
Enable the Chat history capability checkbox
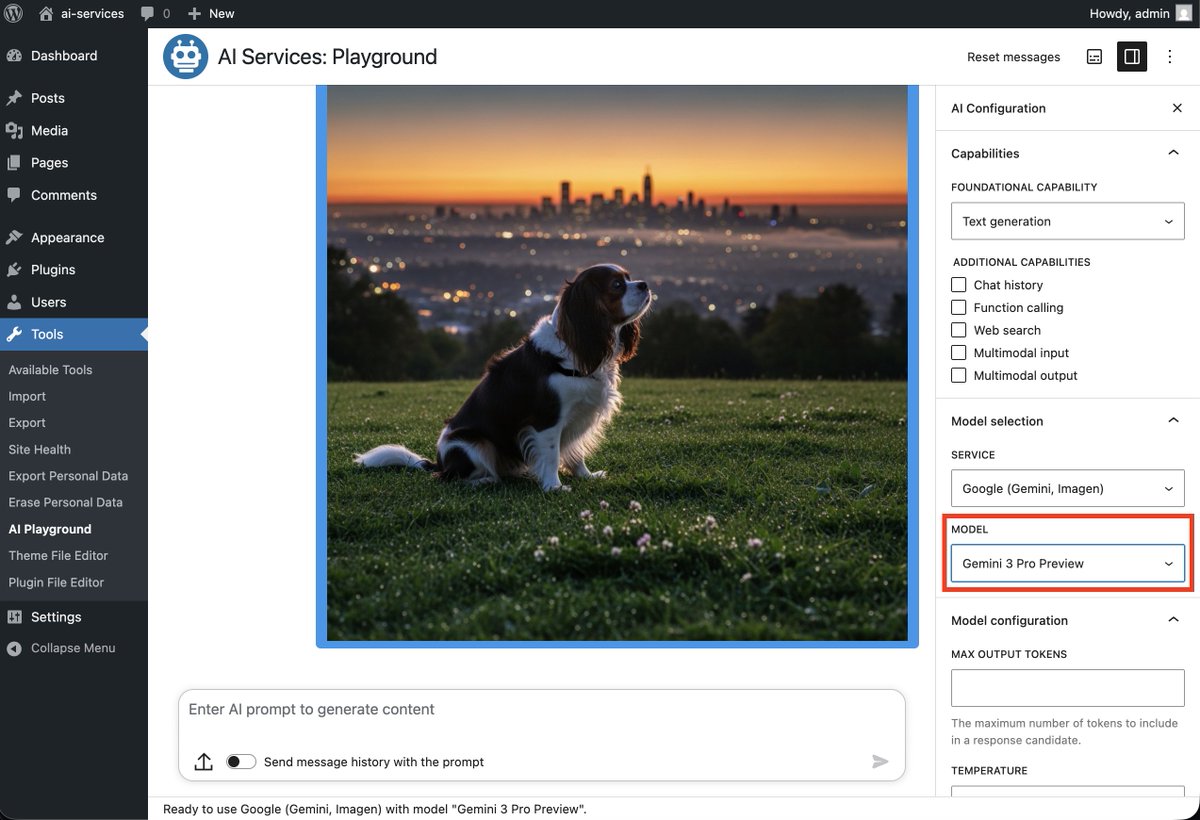click(x=958, y=284)
